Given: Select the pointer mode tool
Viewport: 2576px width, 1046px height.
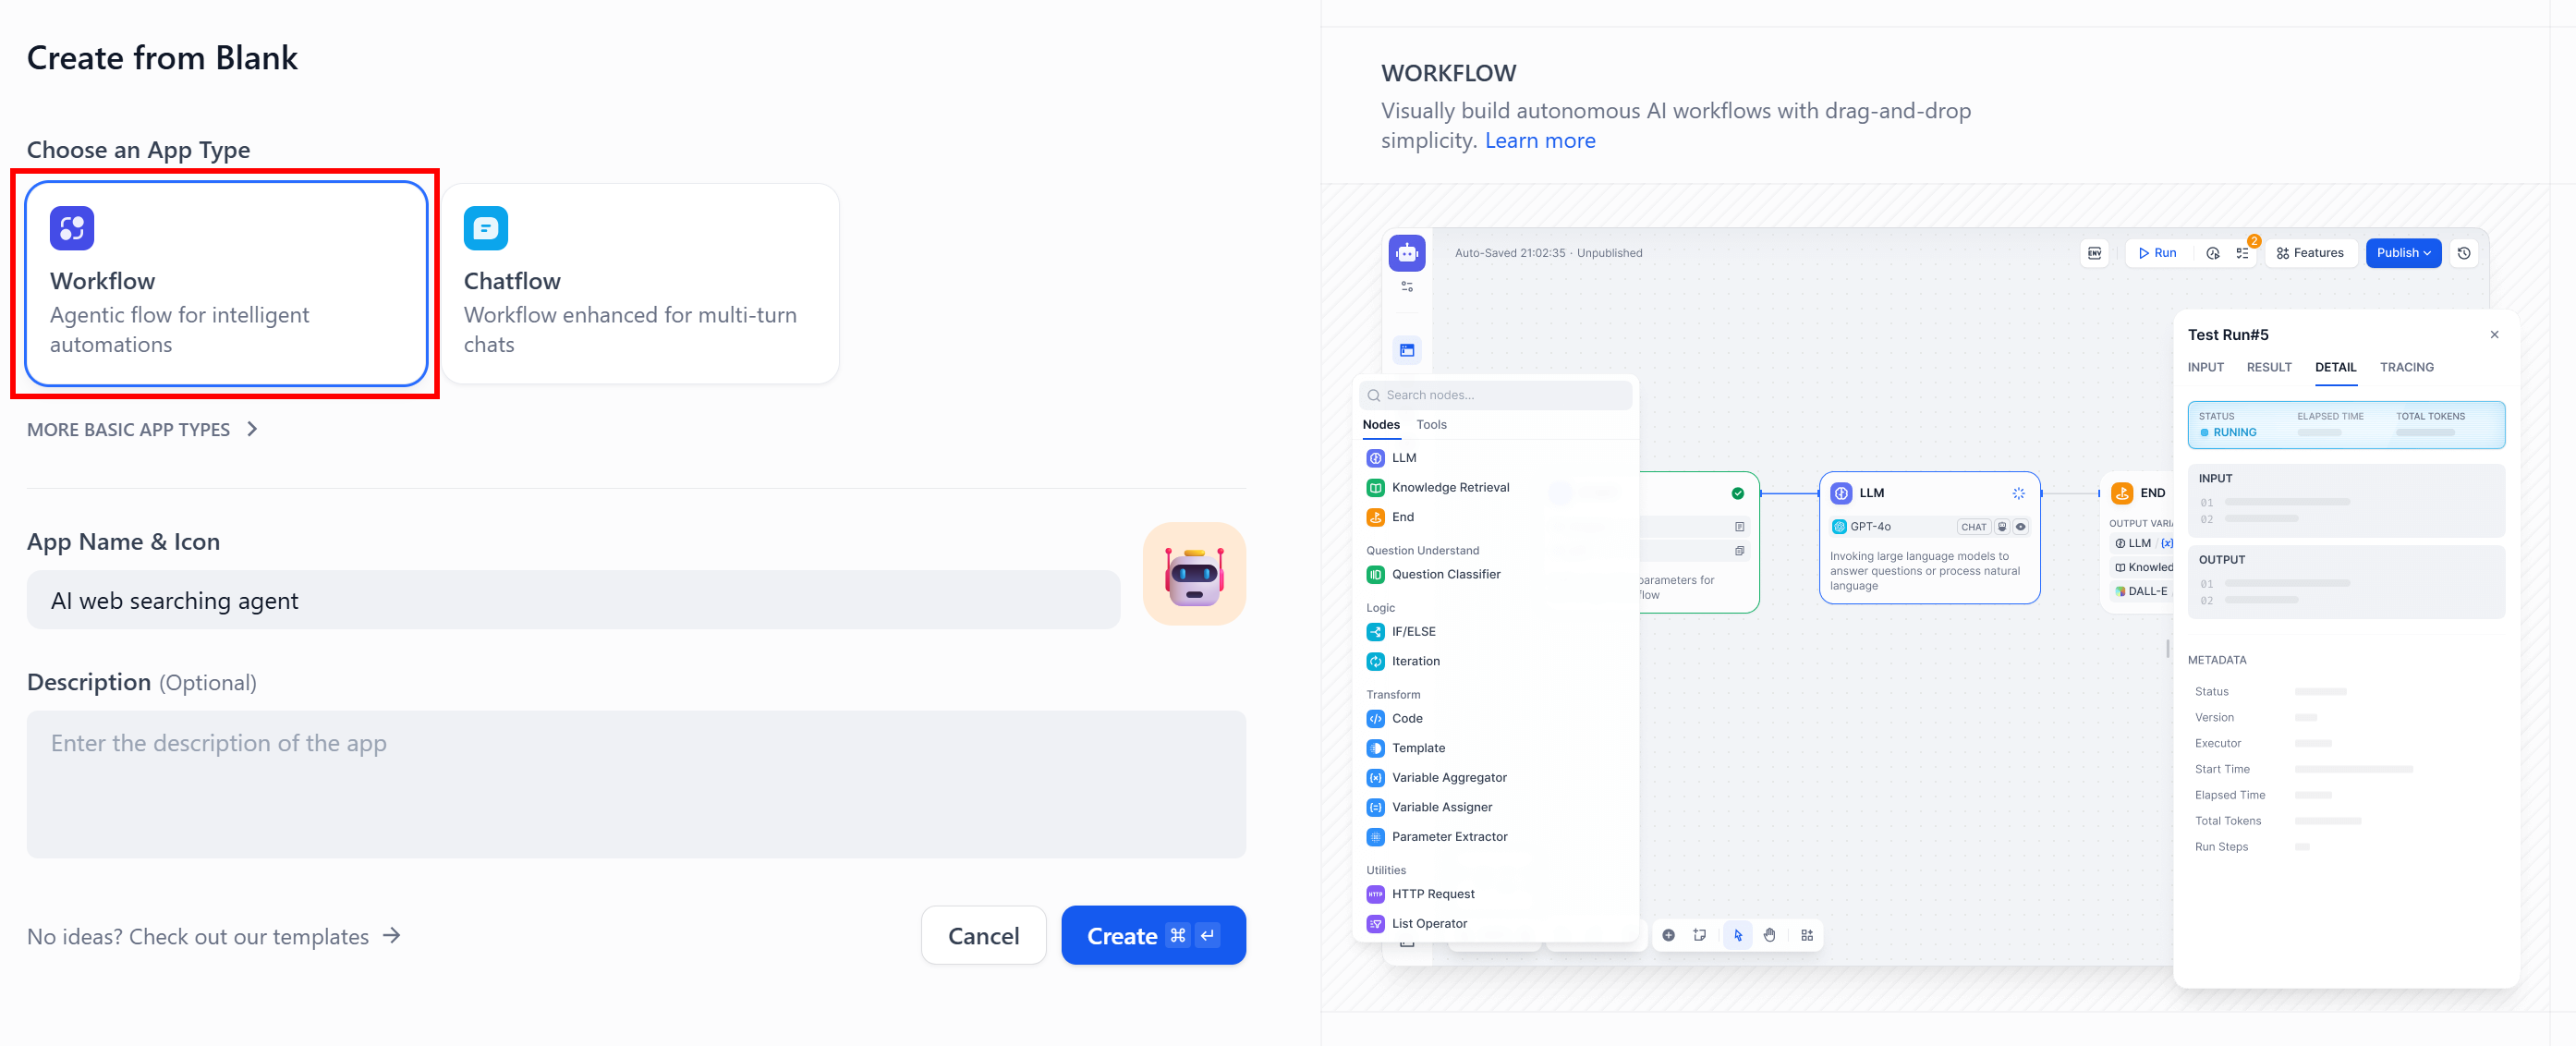Looking at the screenshot, I should point(1738,935).
